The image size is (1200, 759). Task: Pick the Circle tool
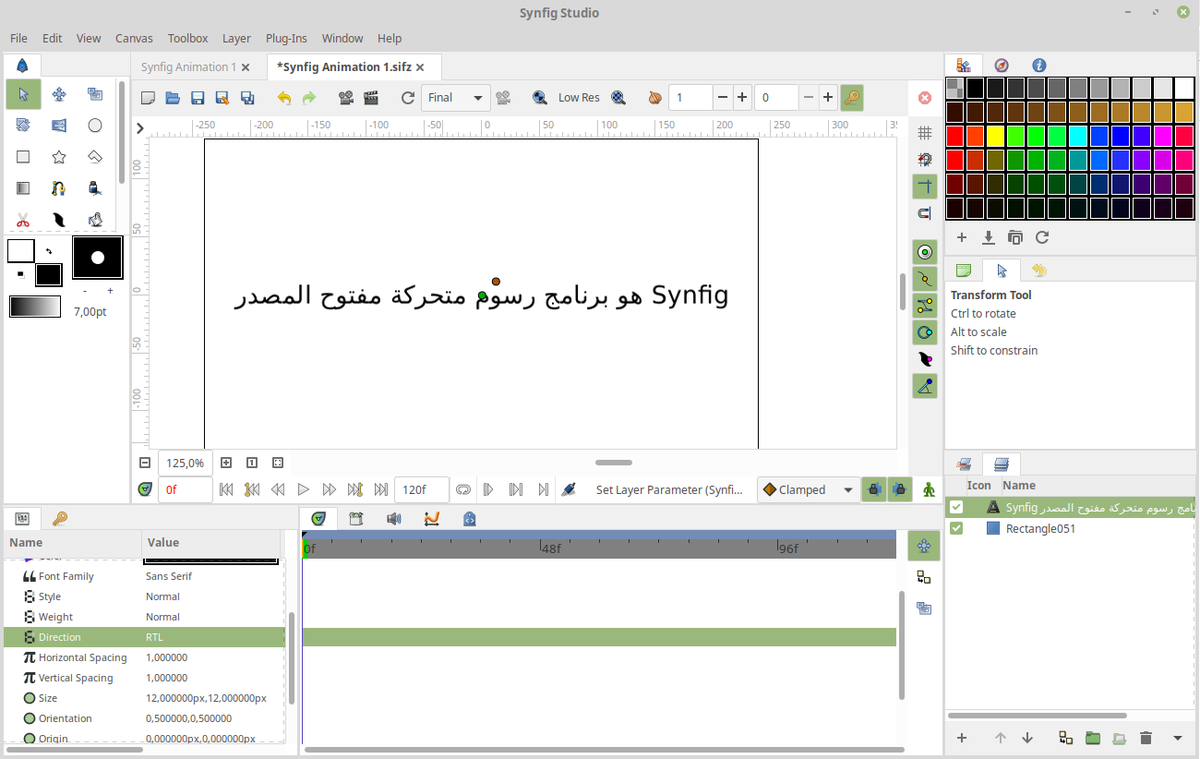point(95,124)
